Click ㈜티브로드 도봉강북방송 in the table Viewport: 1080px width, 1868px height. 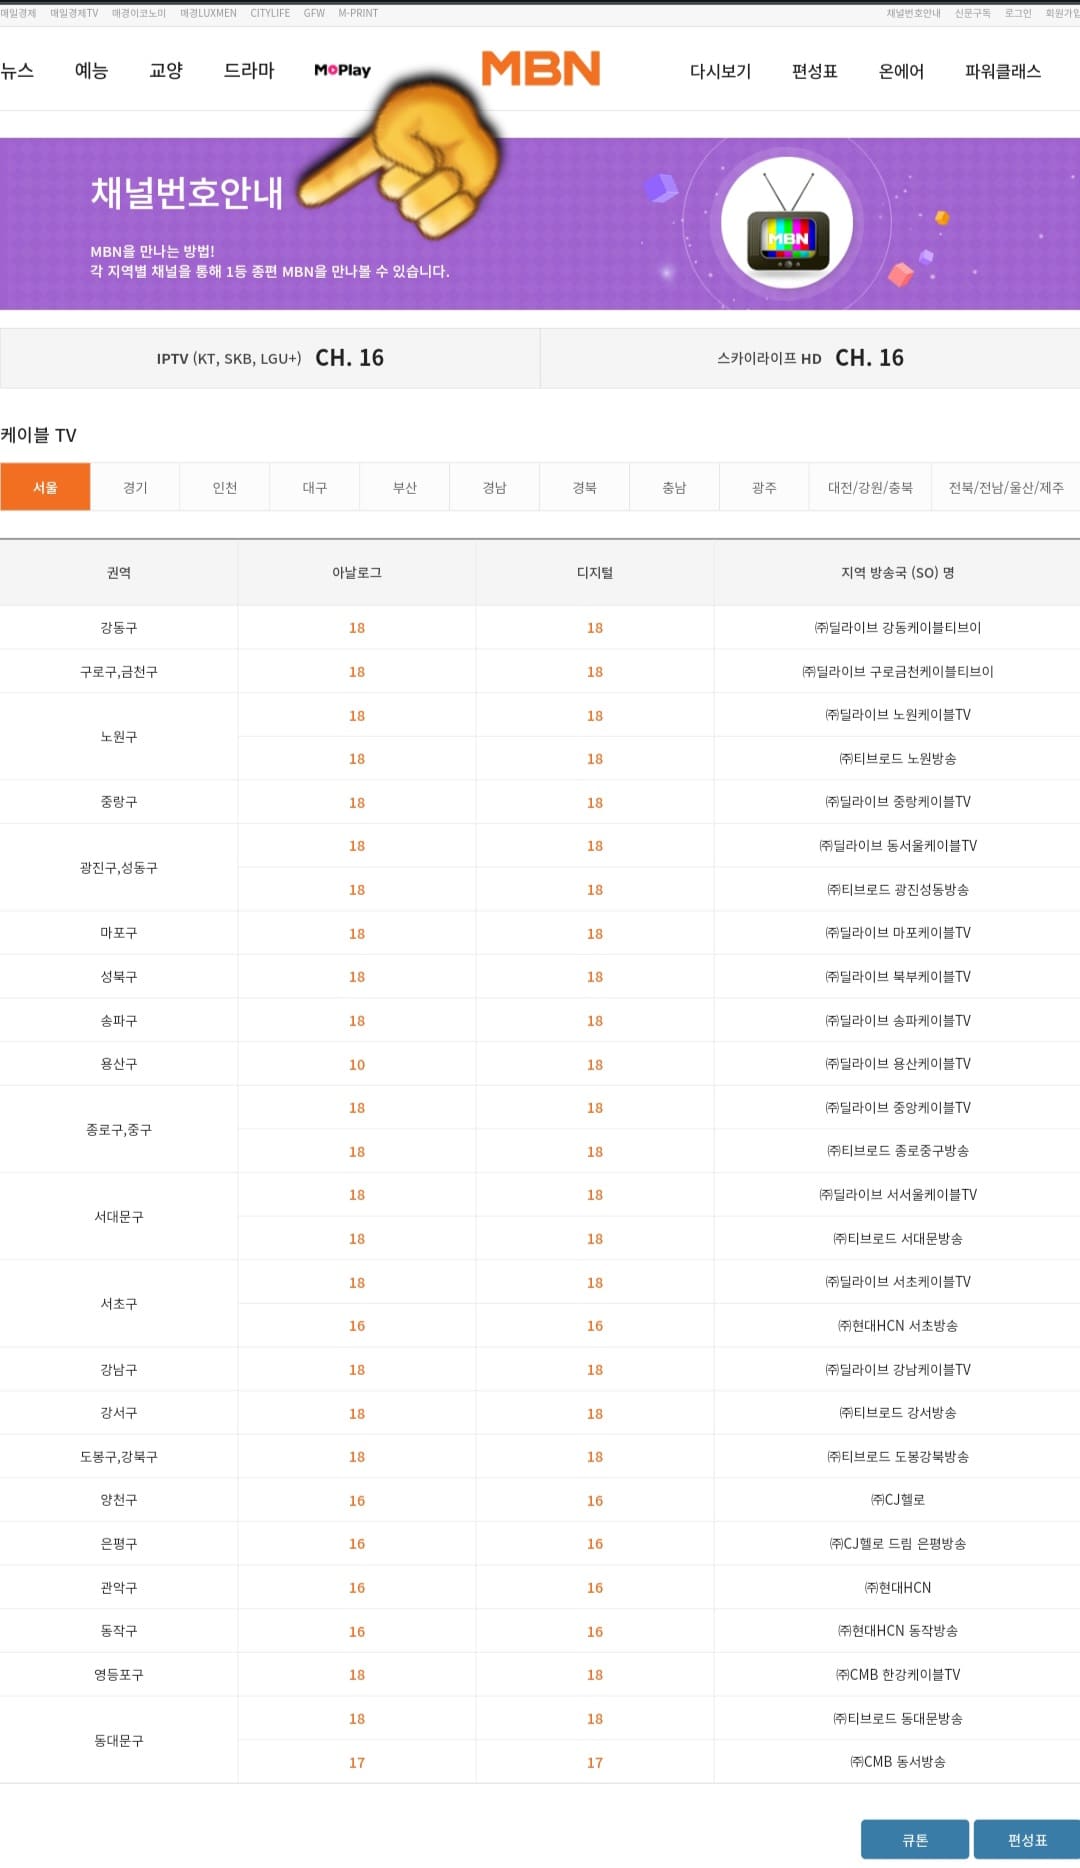(x=898, y=1456)
